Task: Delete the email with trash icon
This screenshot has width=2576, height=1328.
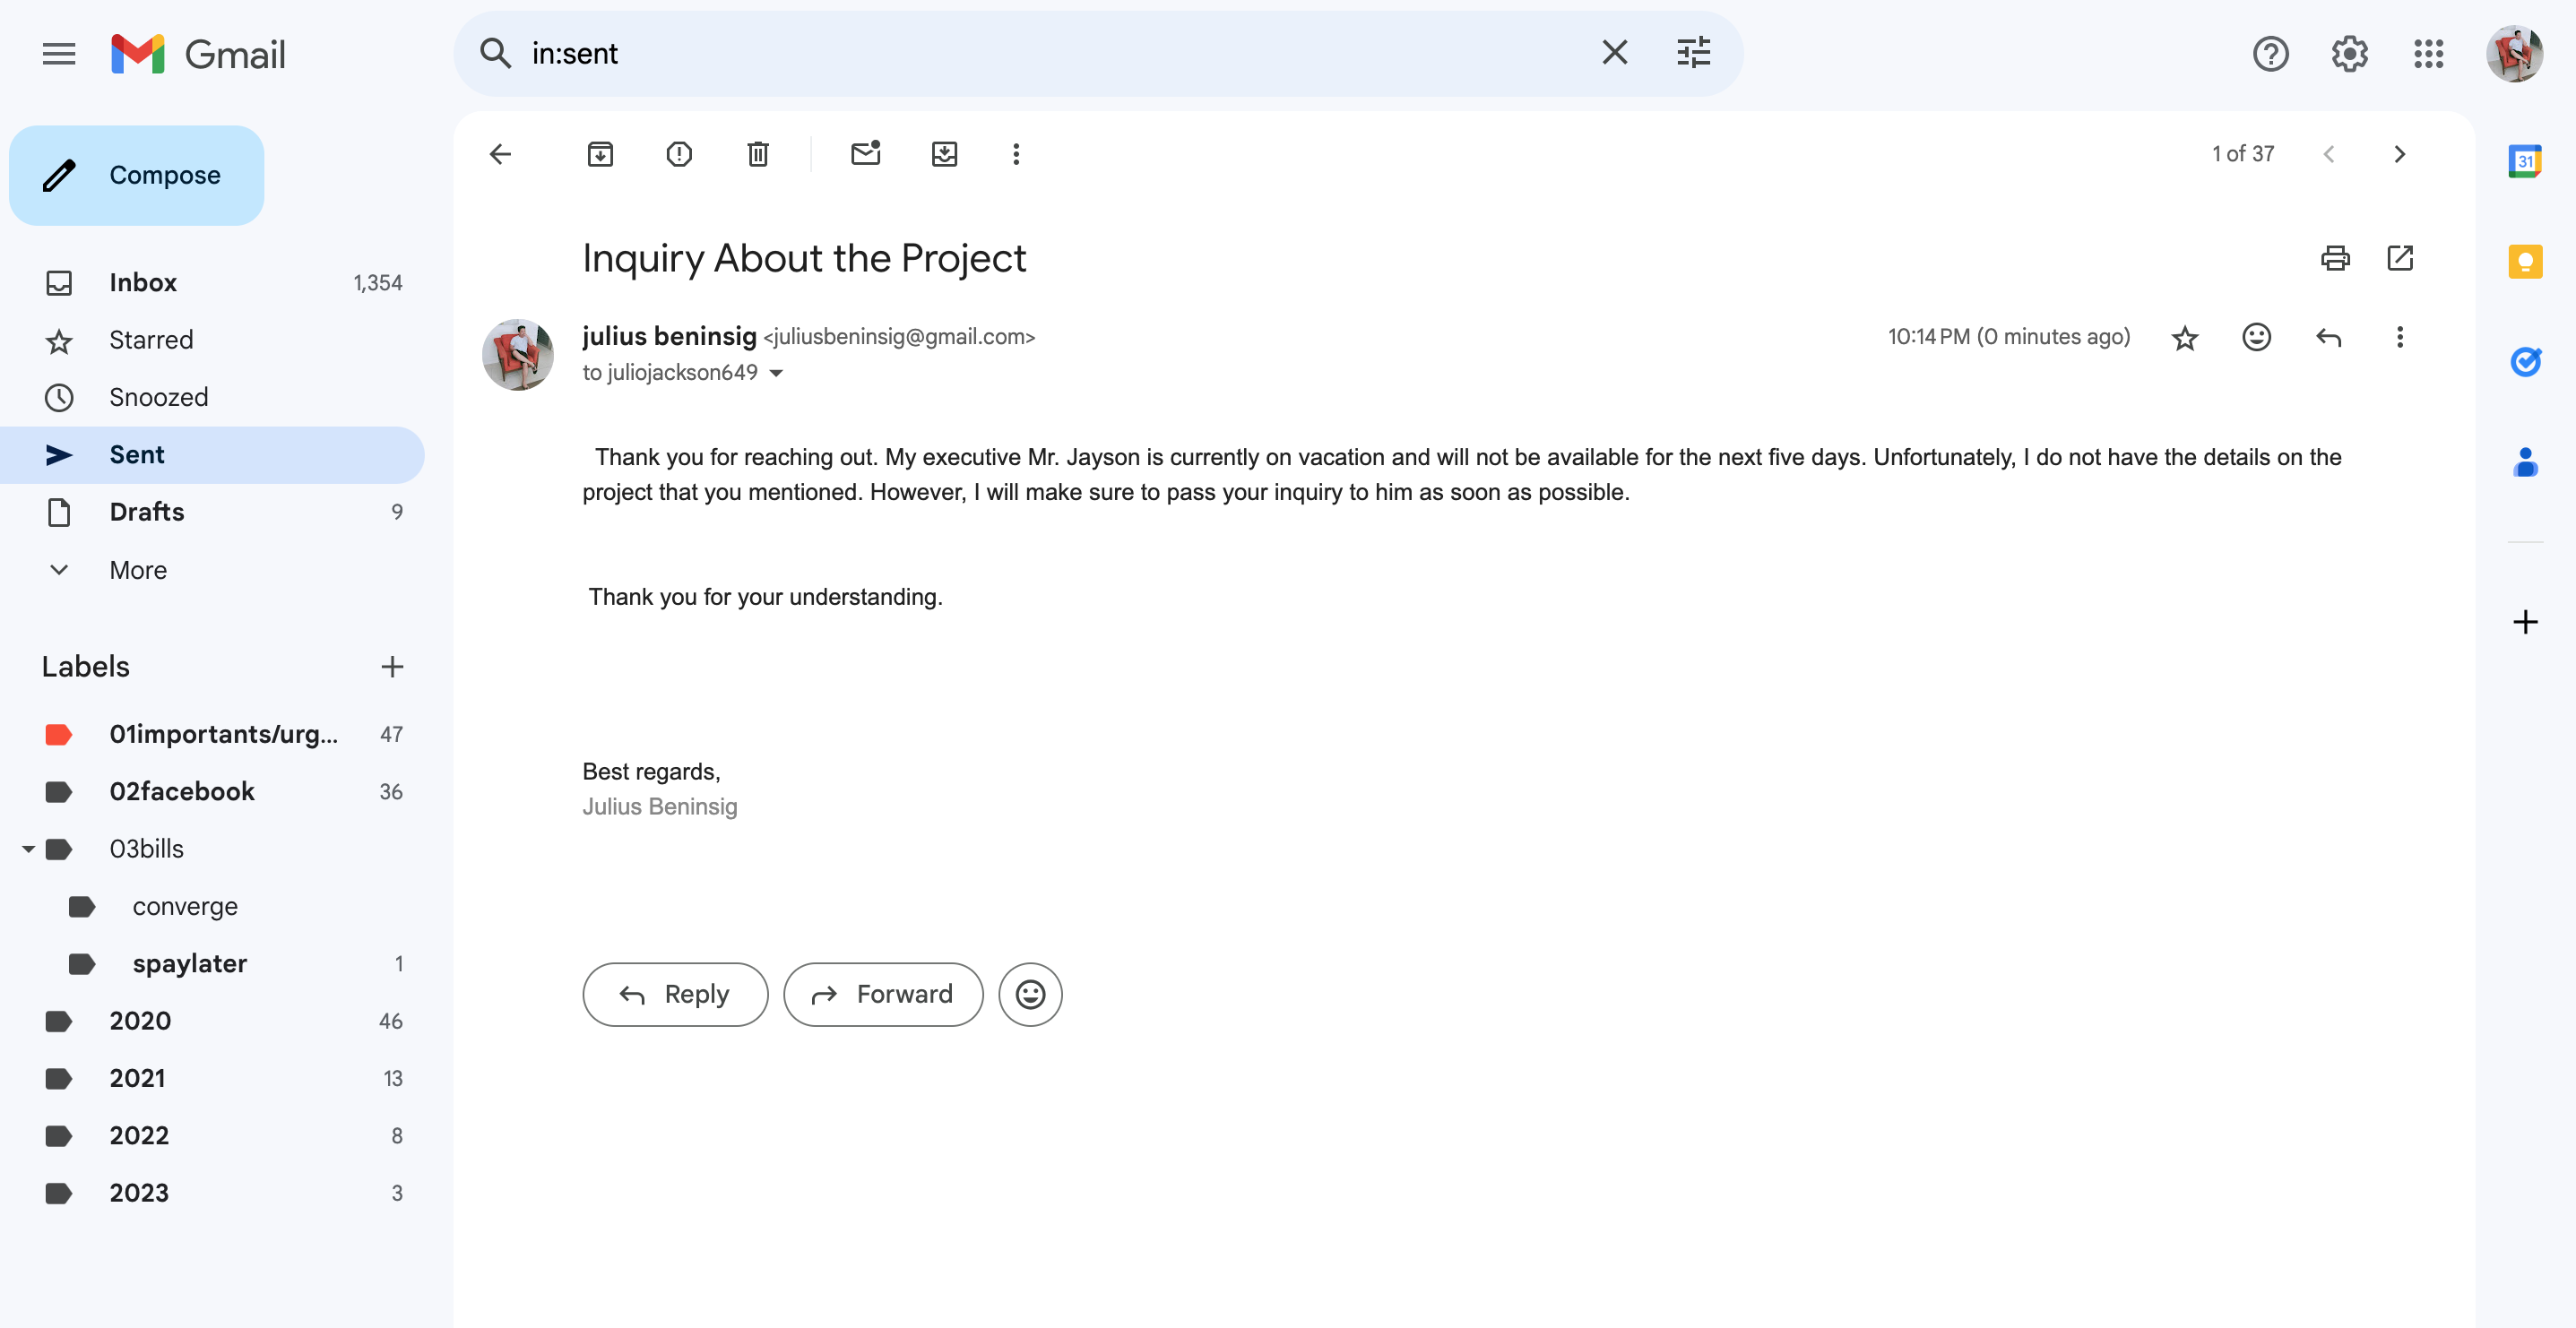Action: (758, 154)
